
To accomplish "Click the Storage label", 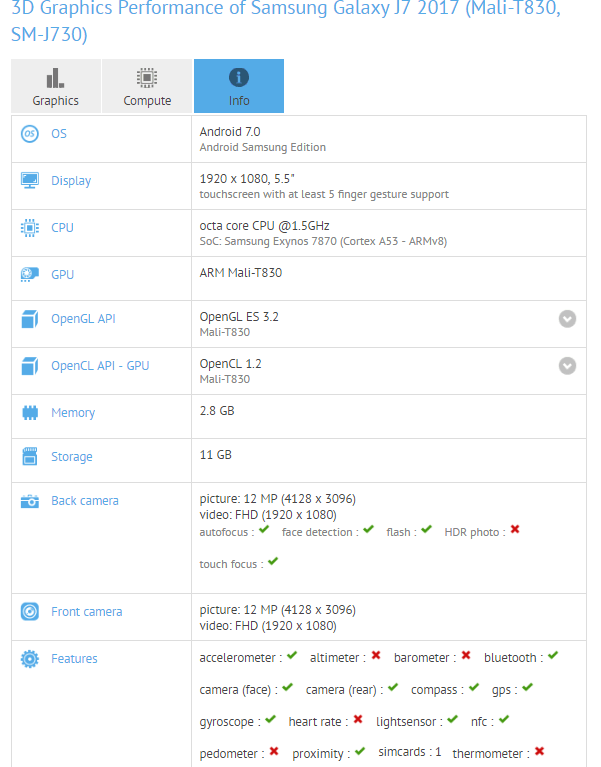I will pyautogui.click(x=72, y=457).
